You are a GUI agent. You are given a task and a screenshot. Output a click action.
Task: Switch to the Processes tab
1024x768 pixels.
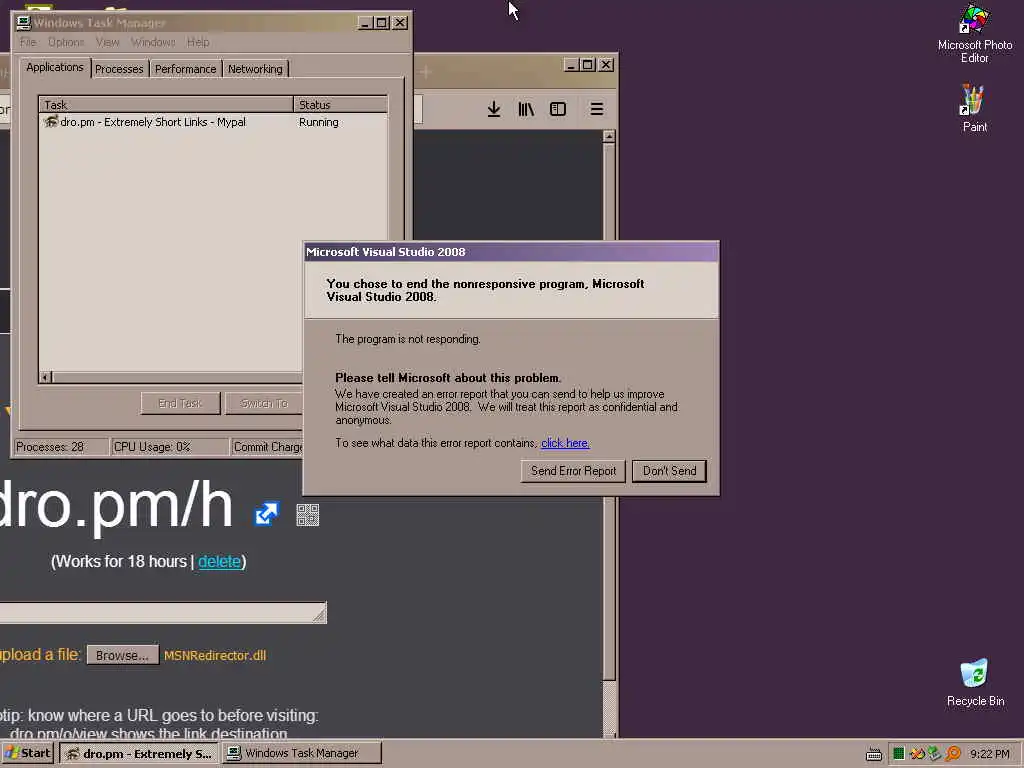tap(119, 69)
